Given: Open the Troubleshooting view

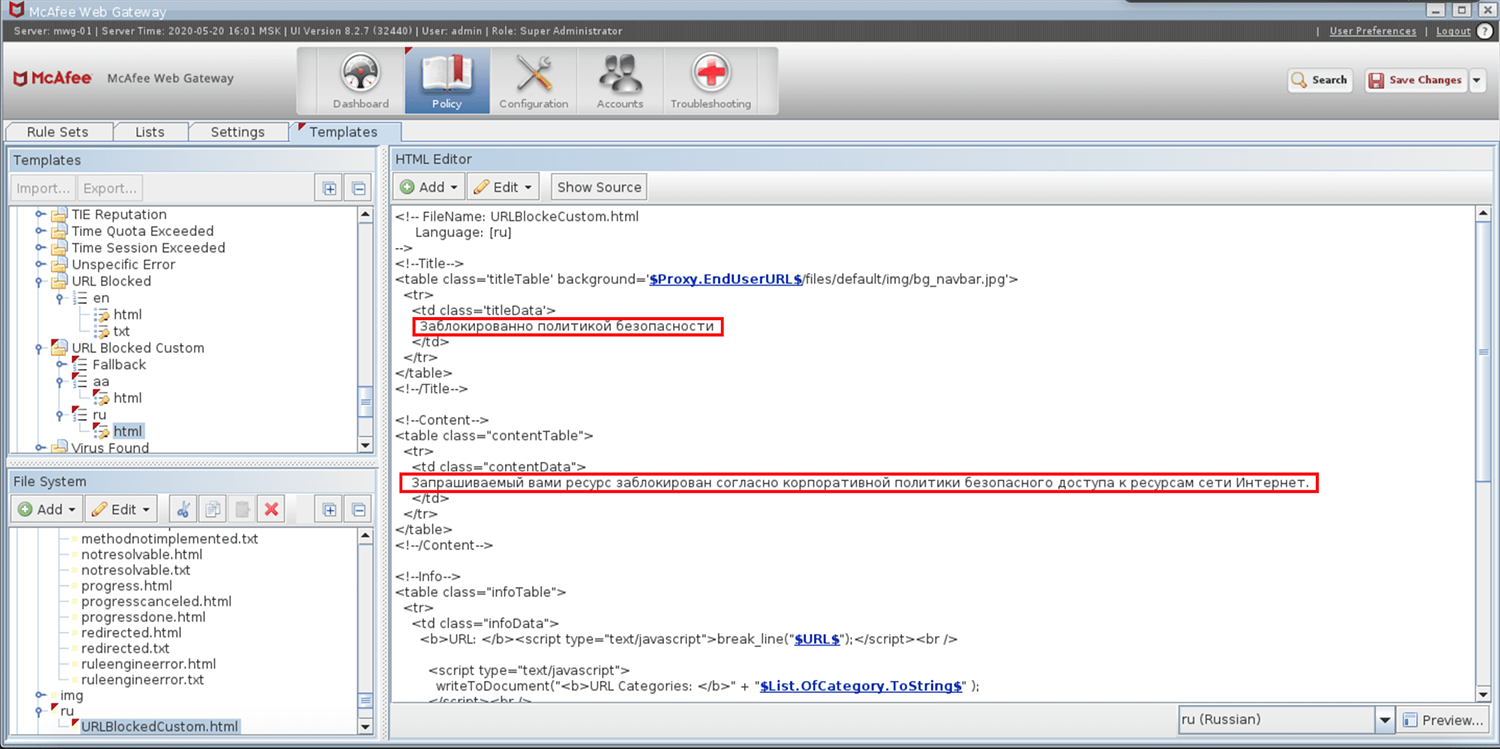Looking at the screenshot, I should pyautogui.click(x=710, y=80).
